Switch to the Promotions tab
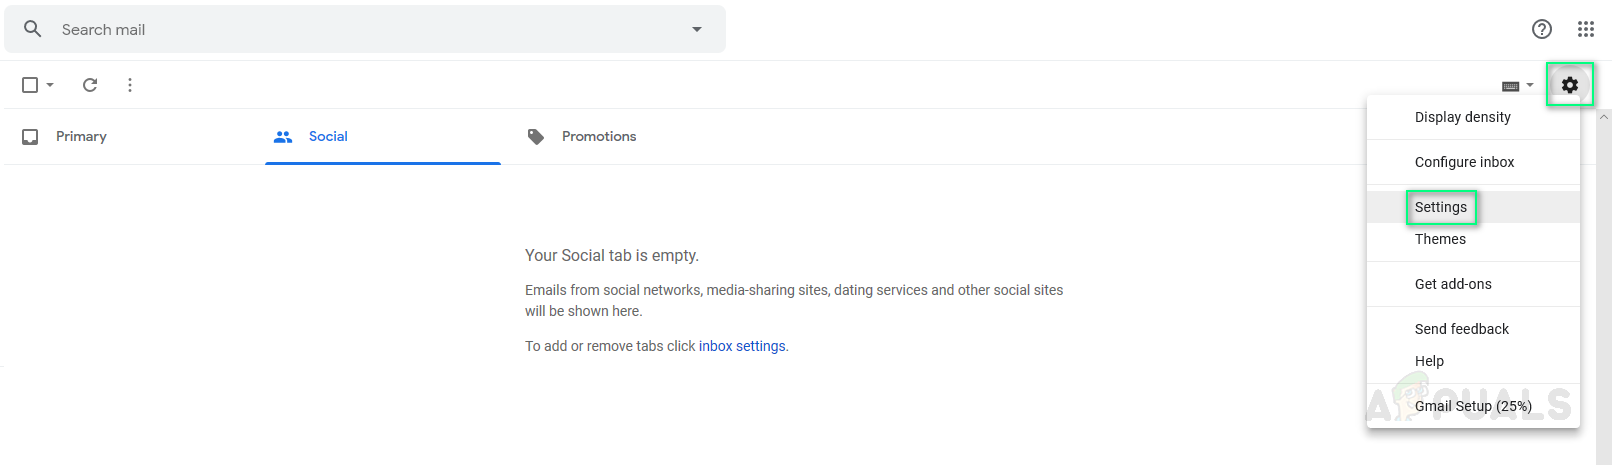Viewport: 1612px width, 465px height. click(598, 137)
